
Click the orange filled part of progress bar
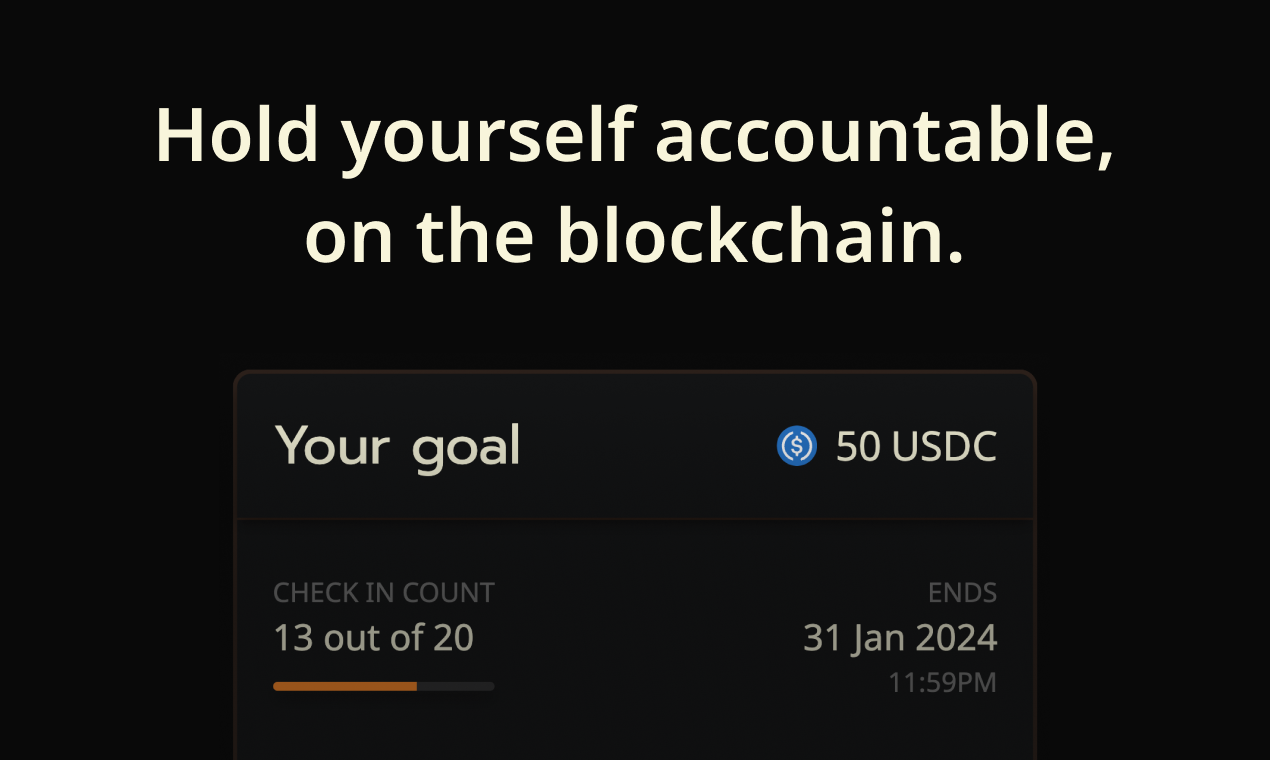click(345, 686)
